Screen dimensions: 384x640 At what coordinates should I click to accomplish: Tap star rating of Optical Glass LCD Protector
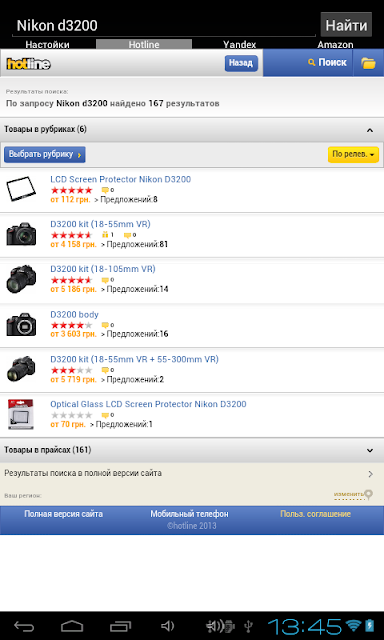tap(71, 415)
